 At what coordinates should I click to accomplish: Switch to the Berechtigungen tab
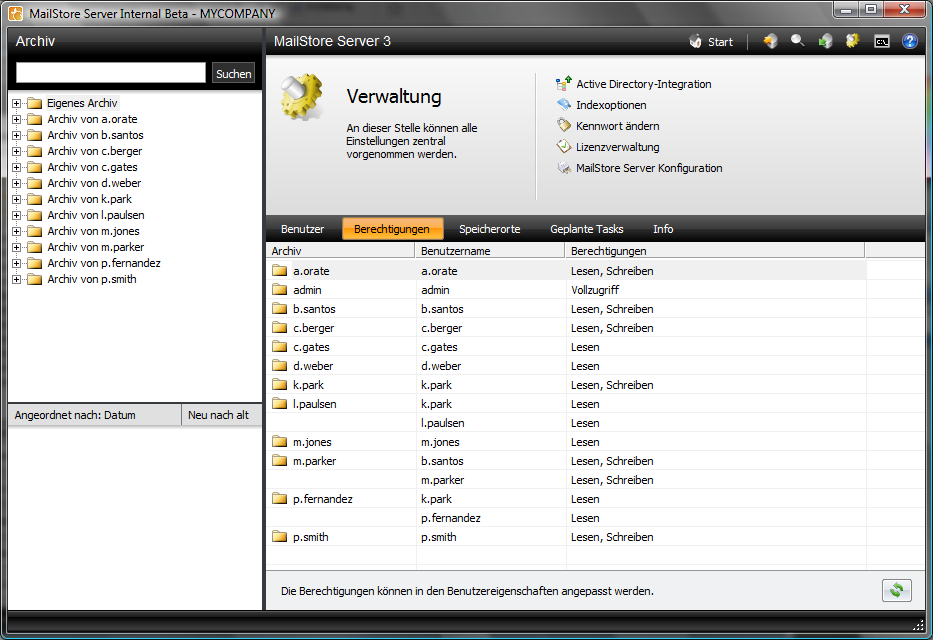(x=392, y=229)
